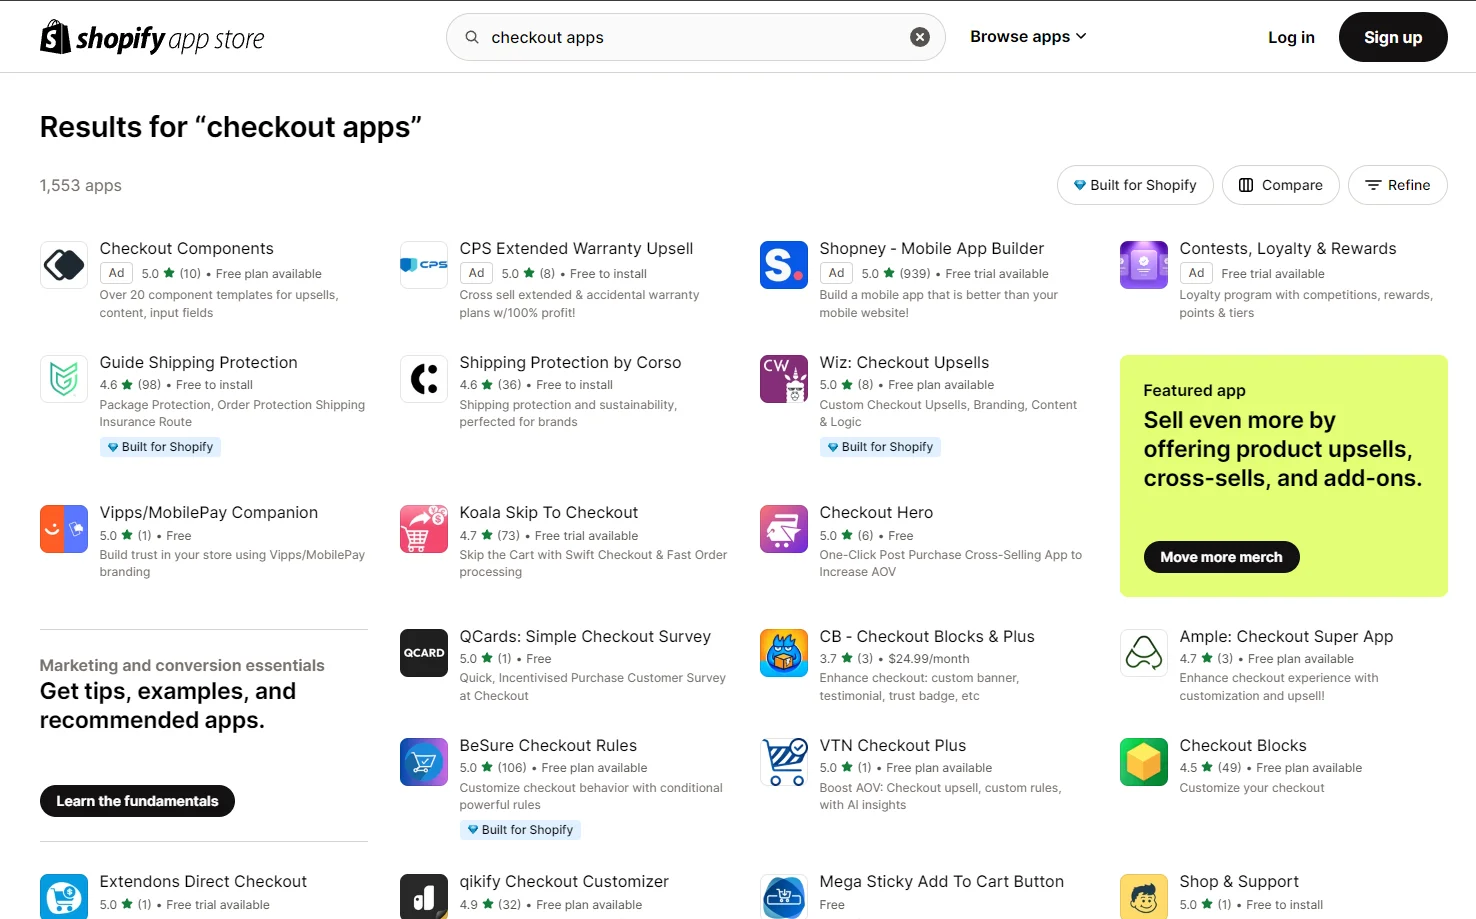Click the Featured app heading text

click(1194, 390)
